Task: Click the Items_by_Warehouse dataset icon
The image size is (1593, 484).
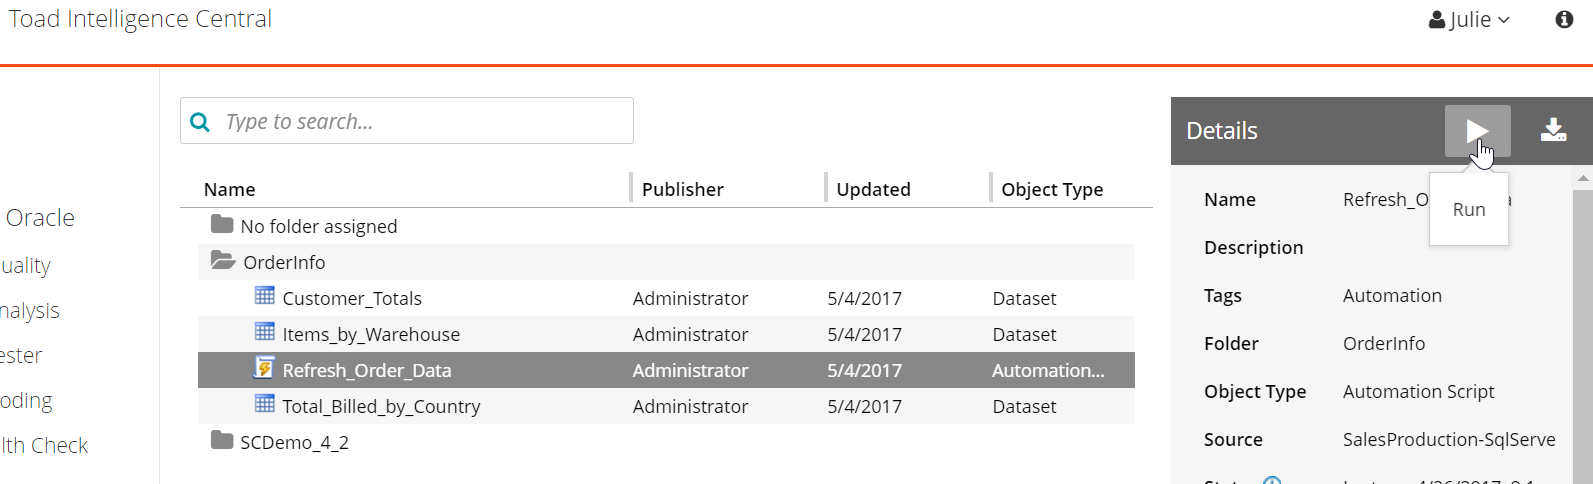Action: 265,331
